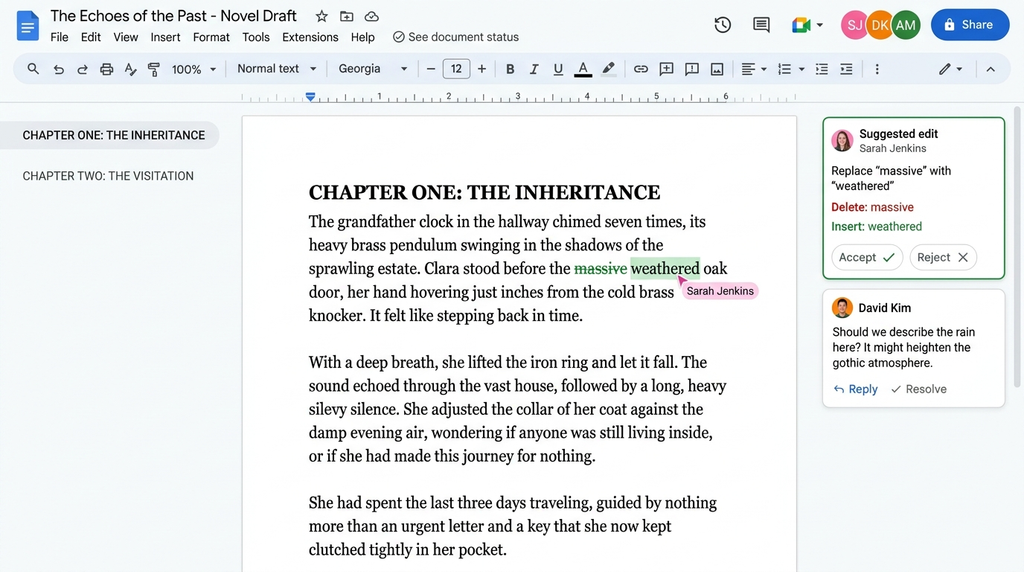Open the Insert menu
Screen dimensions: 1024x572
click(x=165, y=37)
